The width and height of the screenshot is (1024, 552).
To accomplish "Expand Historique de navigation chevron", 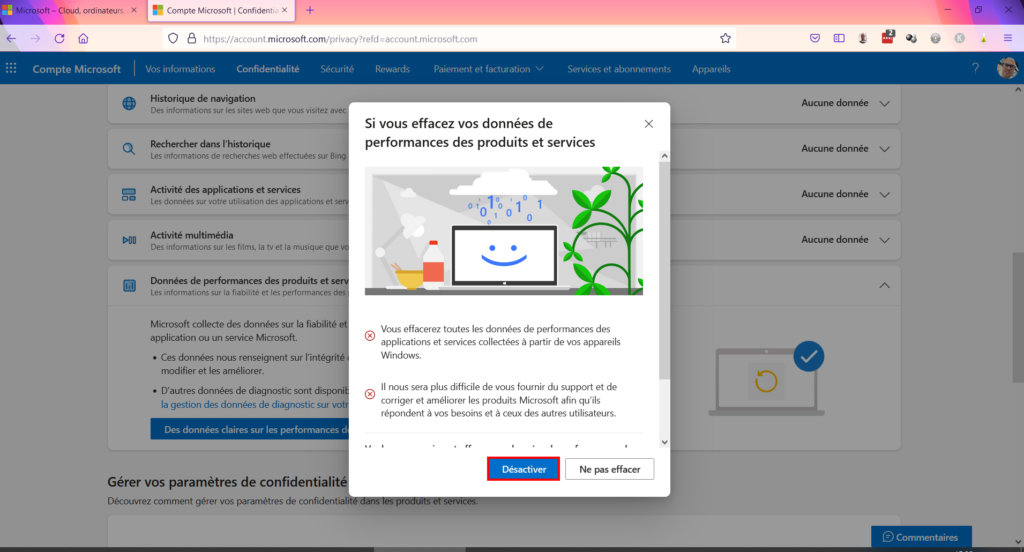I will 884,103.
